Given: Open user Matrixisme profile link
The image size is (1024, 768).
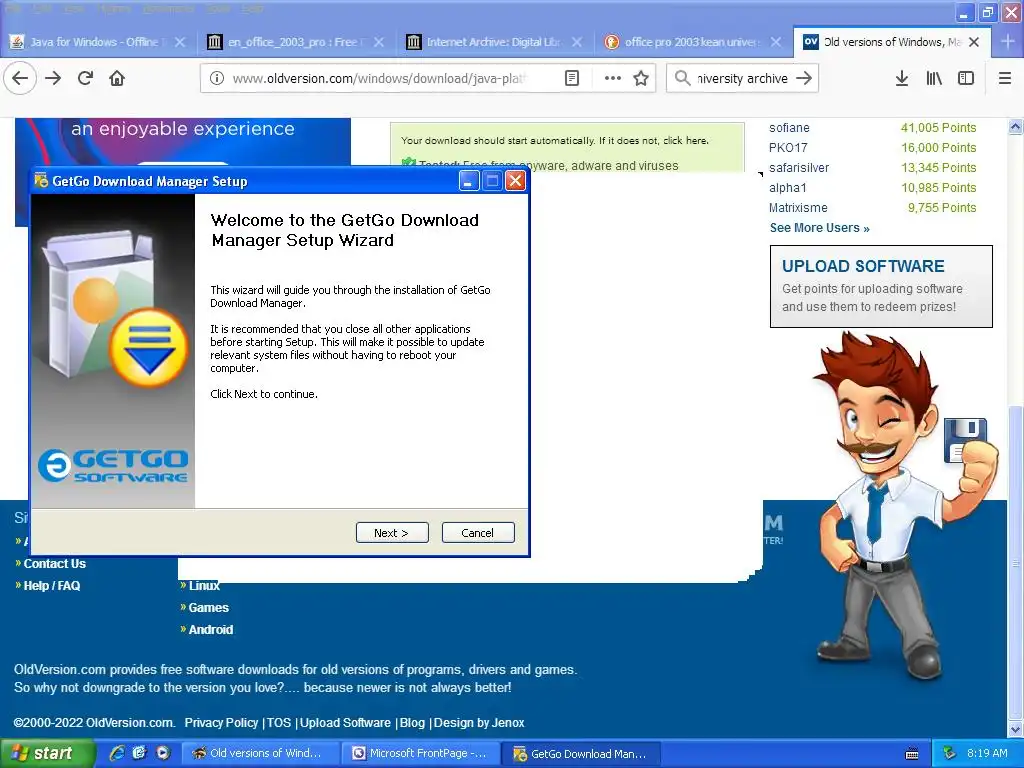Looking at the screenshot, I should click(x=798, y=208).
